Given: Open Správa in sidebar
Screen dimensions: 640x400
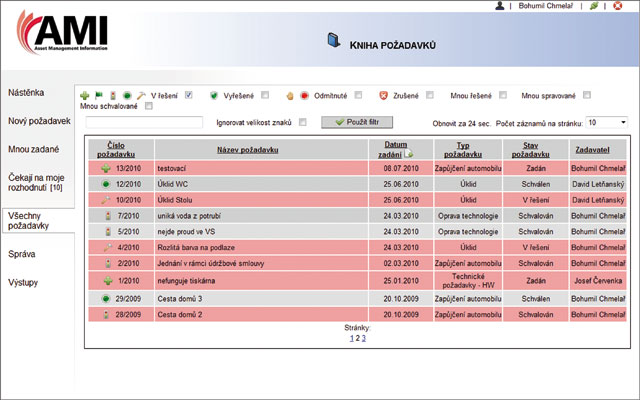Looking at the screenshot, I should (22, 254).
